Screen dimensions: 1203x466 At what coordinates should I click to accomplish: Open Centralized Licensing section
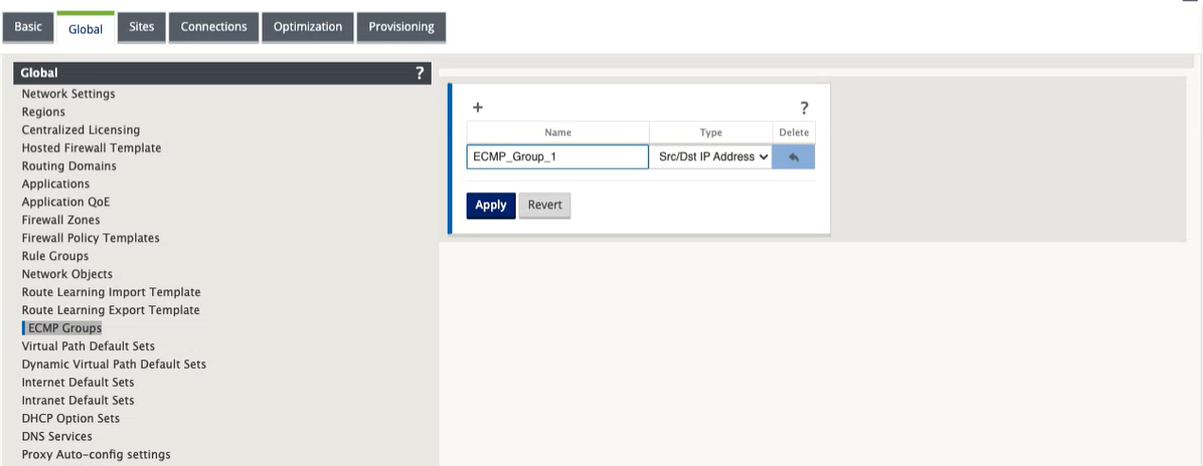tap(81, 130)
